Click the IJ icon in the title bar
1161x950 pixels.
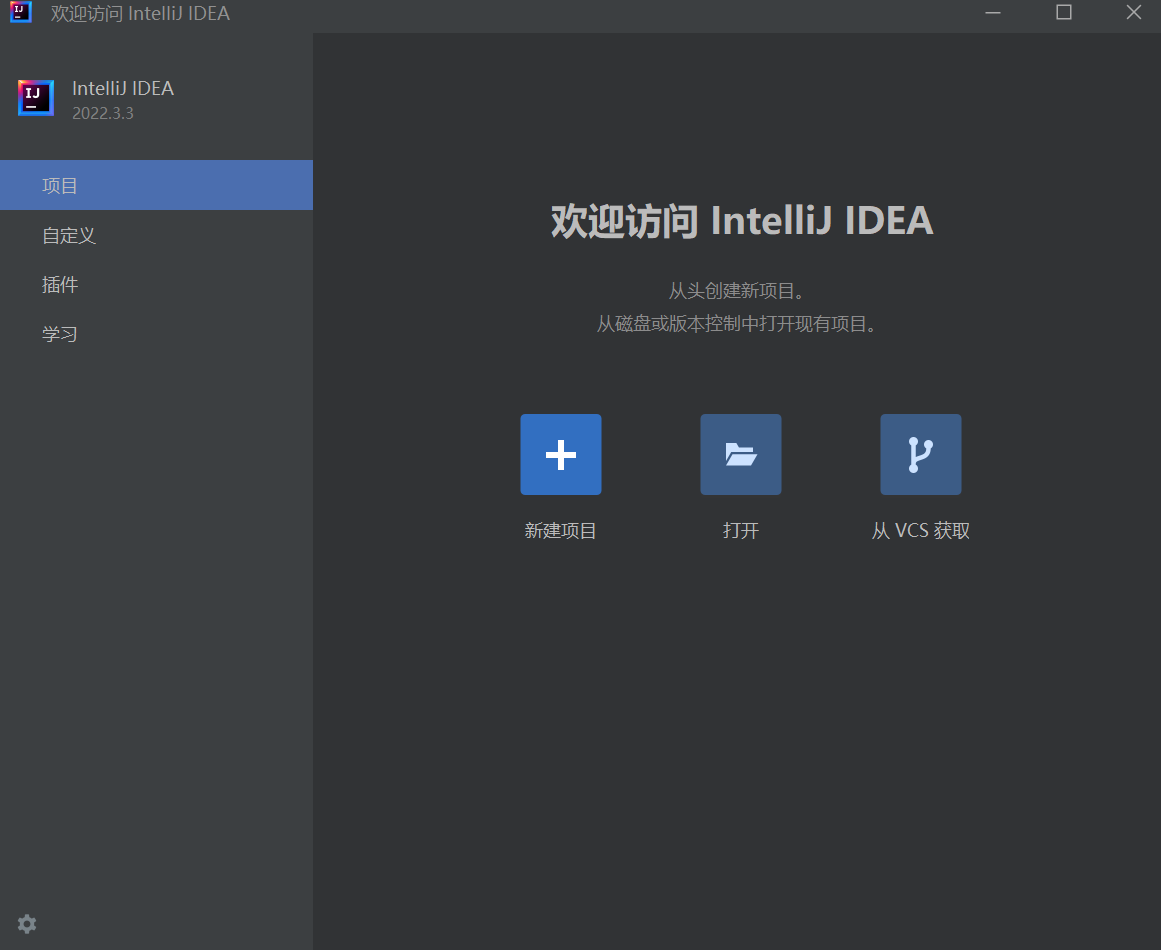(x=21, y=12)
